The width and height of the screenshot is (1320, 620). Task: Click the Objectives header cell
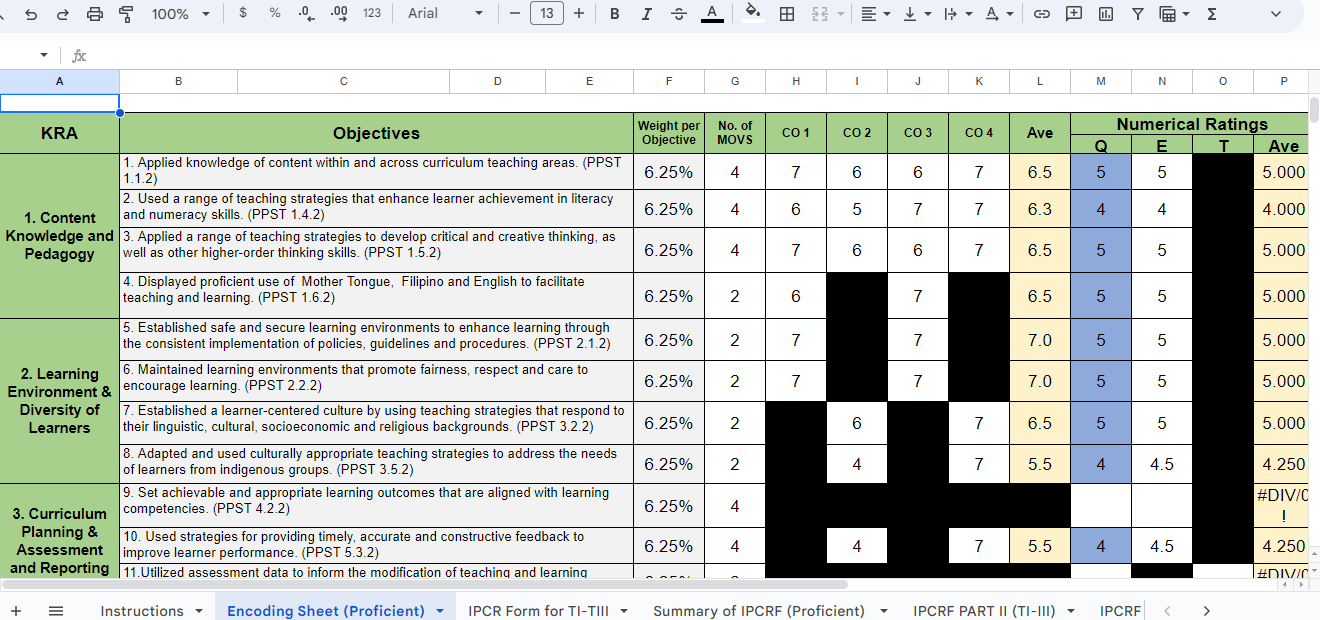[x=377, y=133]
